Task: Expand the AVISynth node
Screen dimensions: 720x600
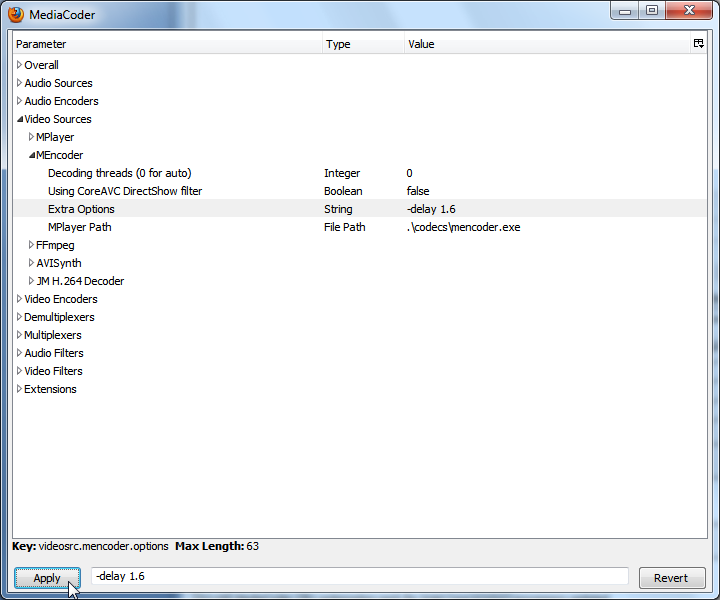Action: (31, 263)
